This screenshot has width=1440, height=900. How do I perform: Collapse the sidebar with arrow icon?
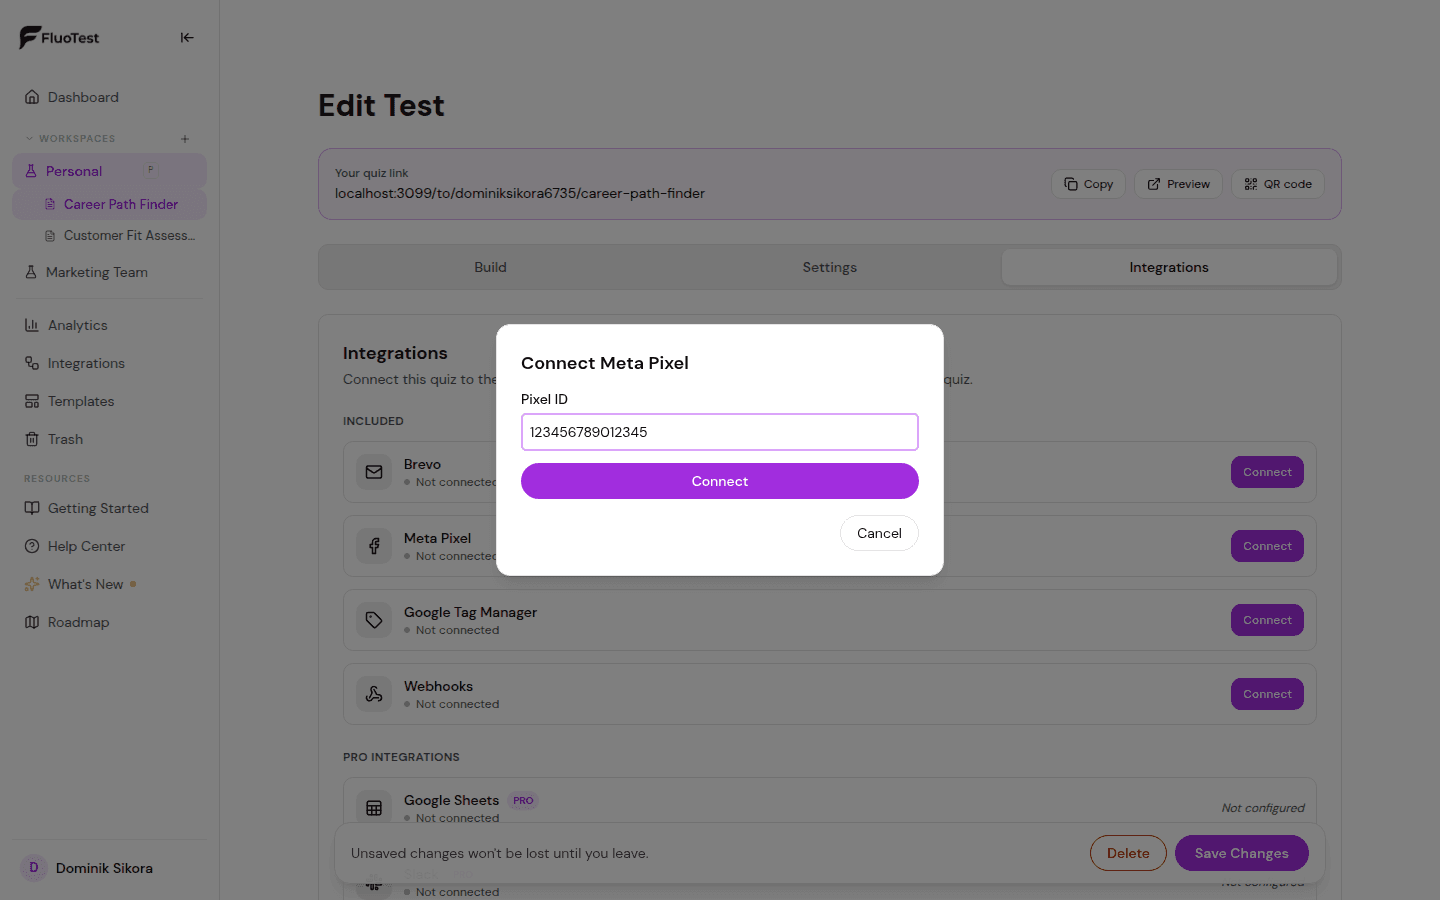pos(187,38)
